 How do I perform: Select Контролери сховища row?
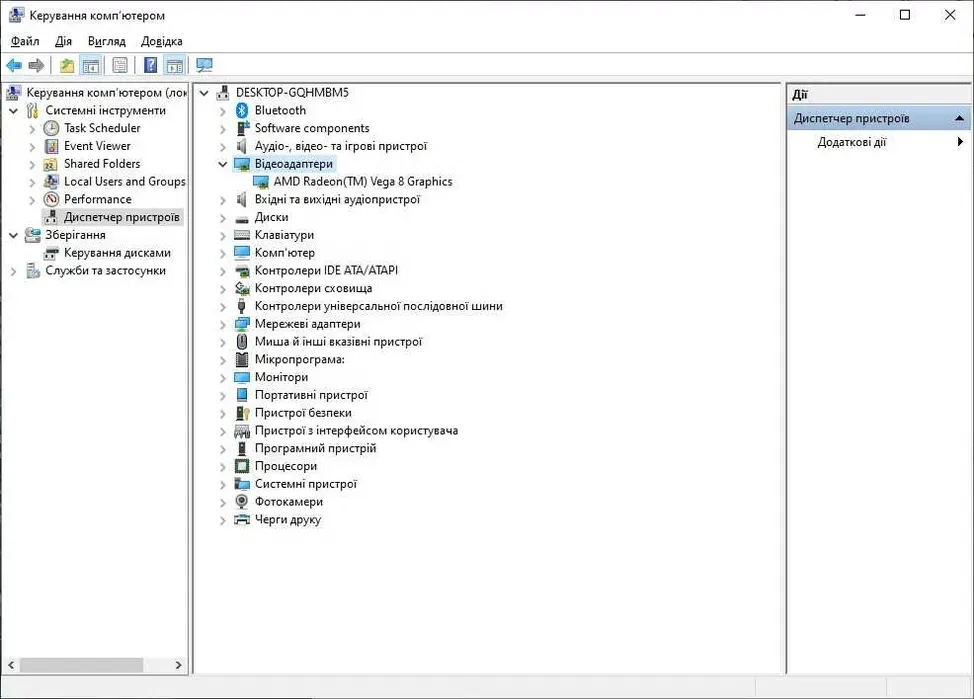tap(313, 288)
